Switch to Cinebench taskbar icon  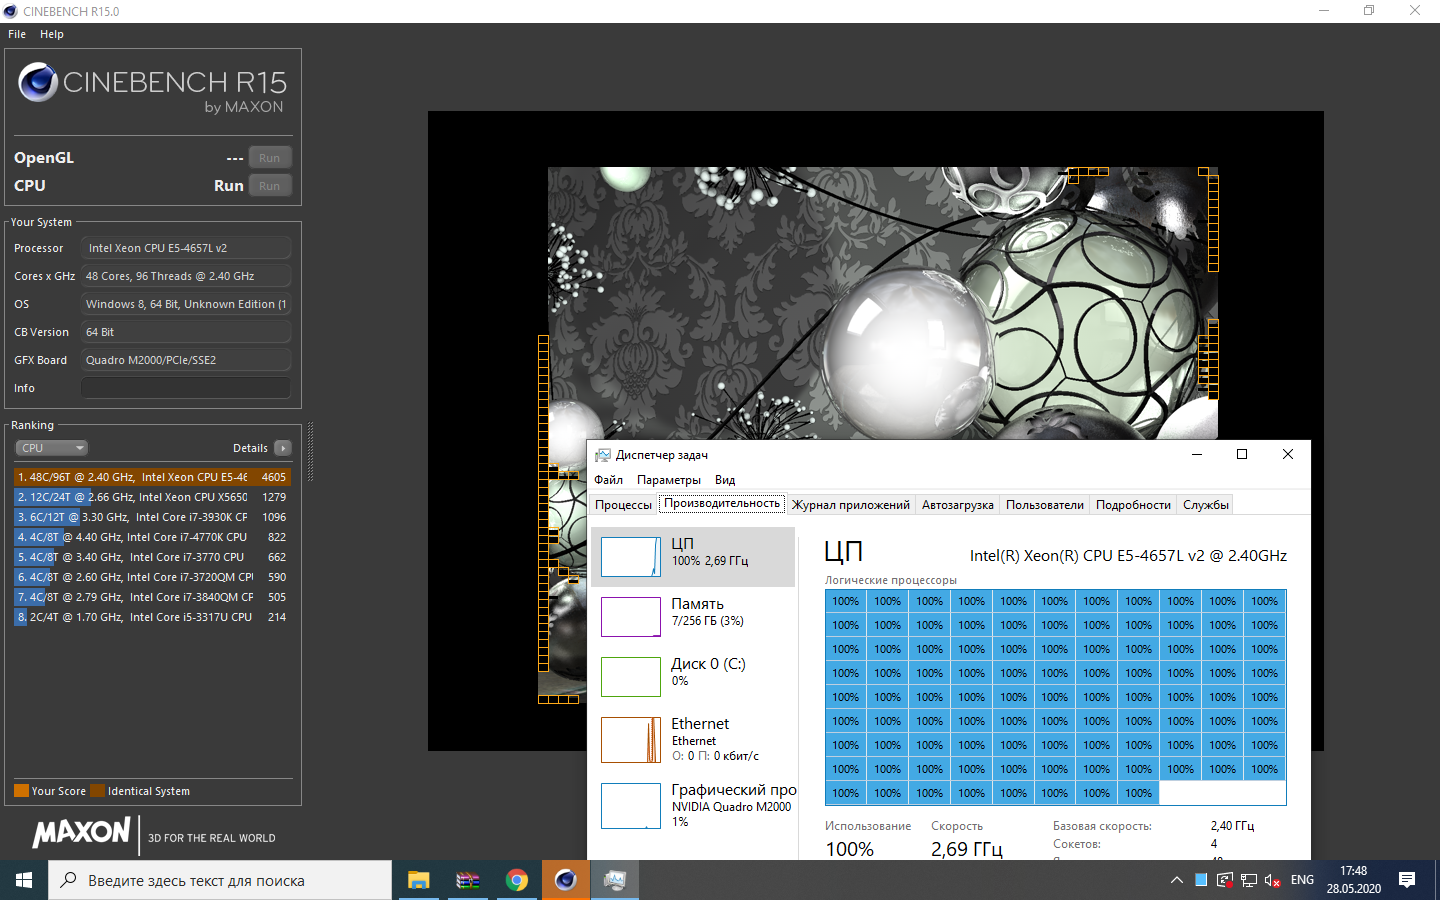pyautogui.click(x=565, y=880)
